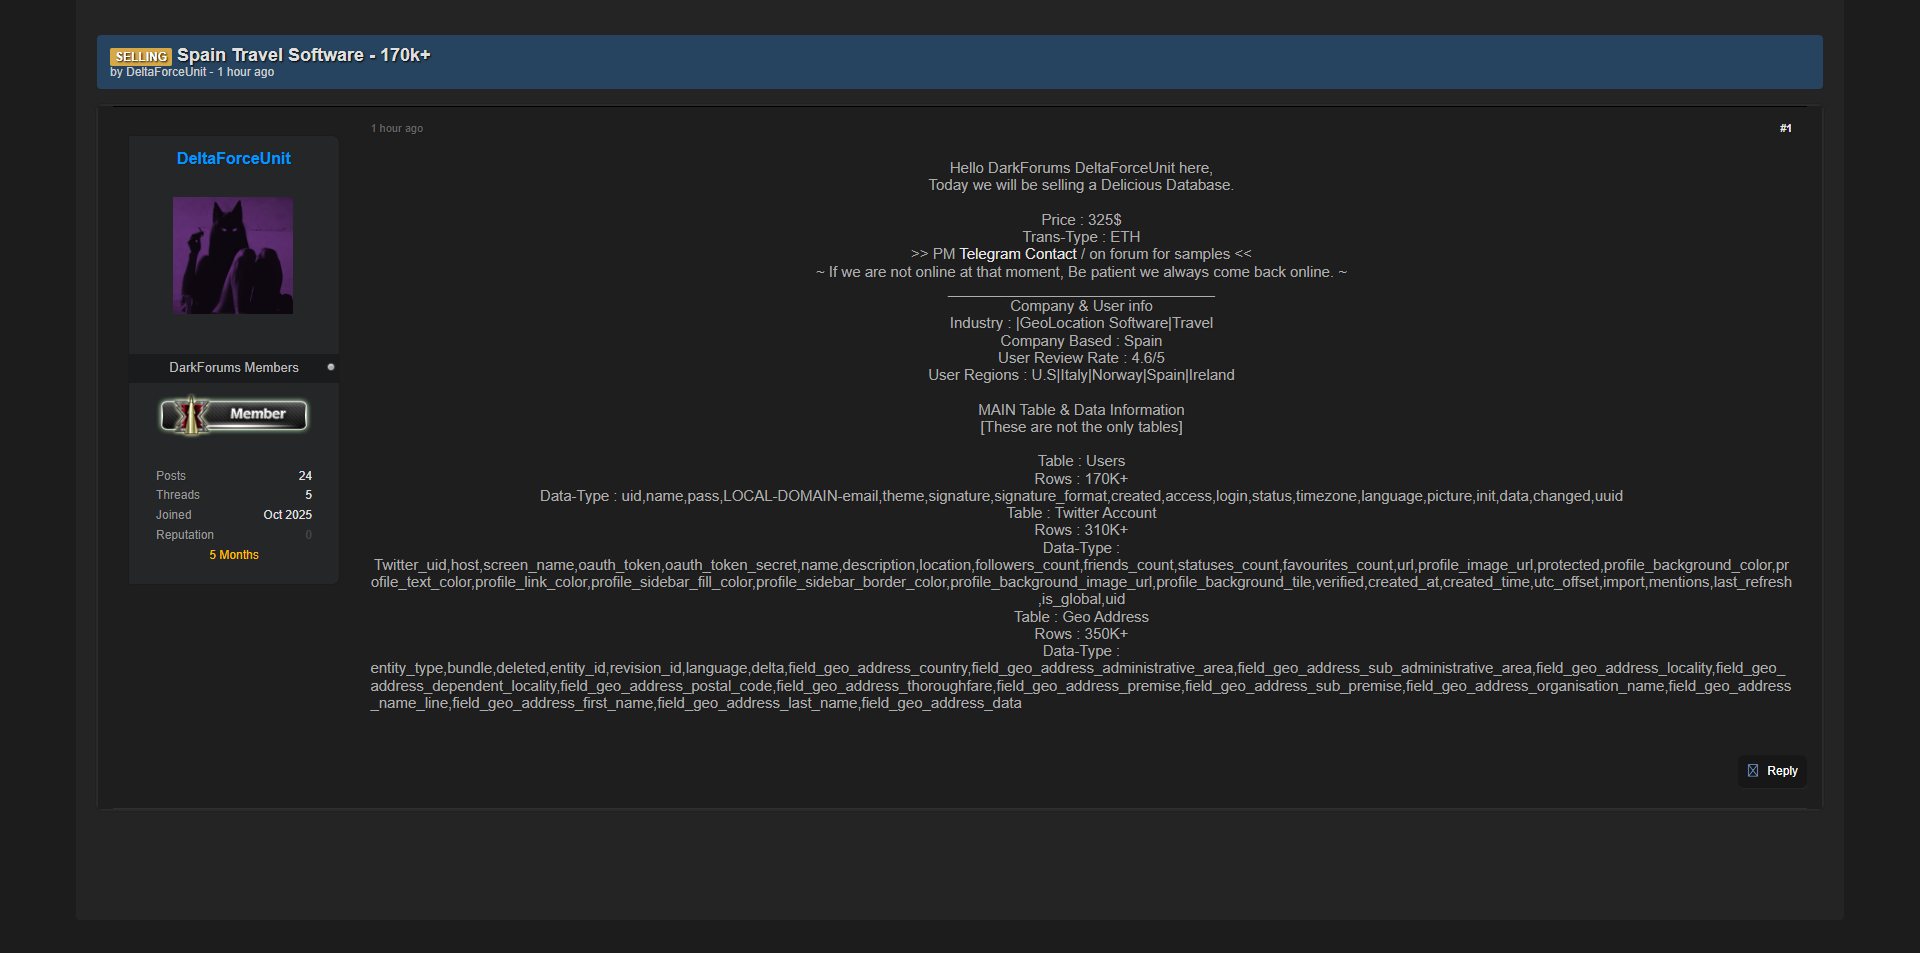Click the post timestamp above the message
Screen dimensions: 1920x953
[x=397, y=128]
